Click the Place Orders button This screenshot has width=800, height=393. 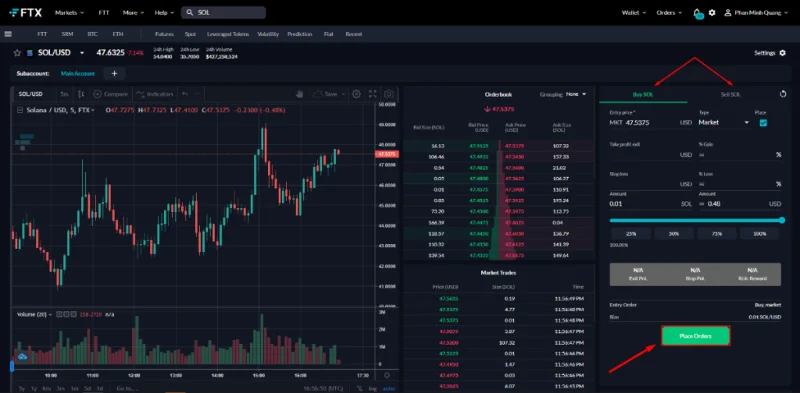pos(695,336)
